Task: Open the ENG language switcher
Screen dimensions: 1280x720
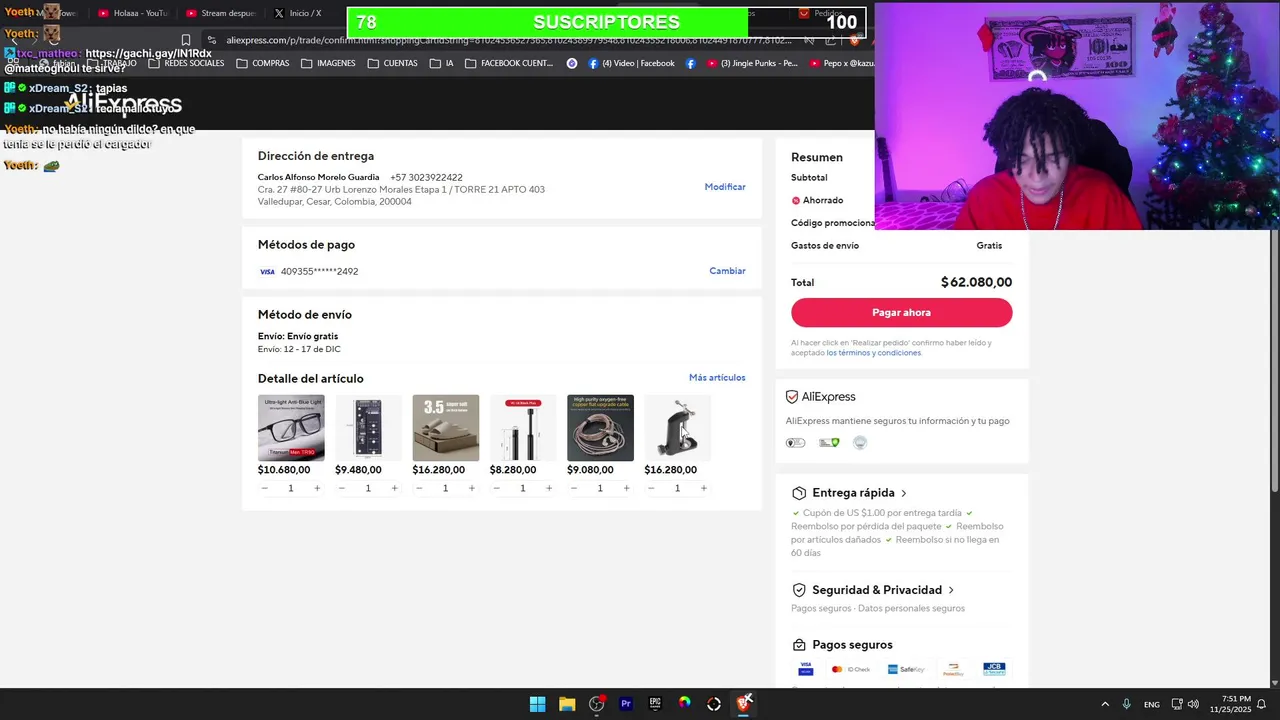Action: pos(1152,704)
